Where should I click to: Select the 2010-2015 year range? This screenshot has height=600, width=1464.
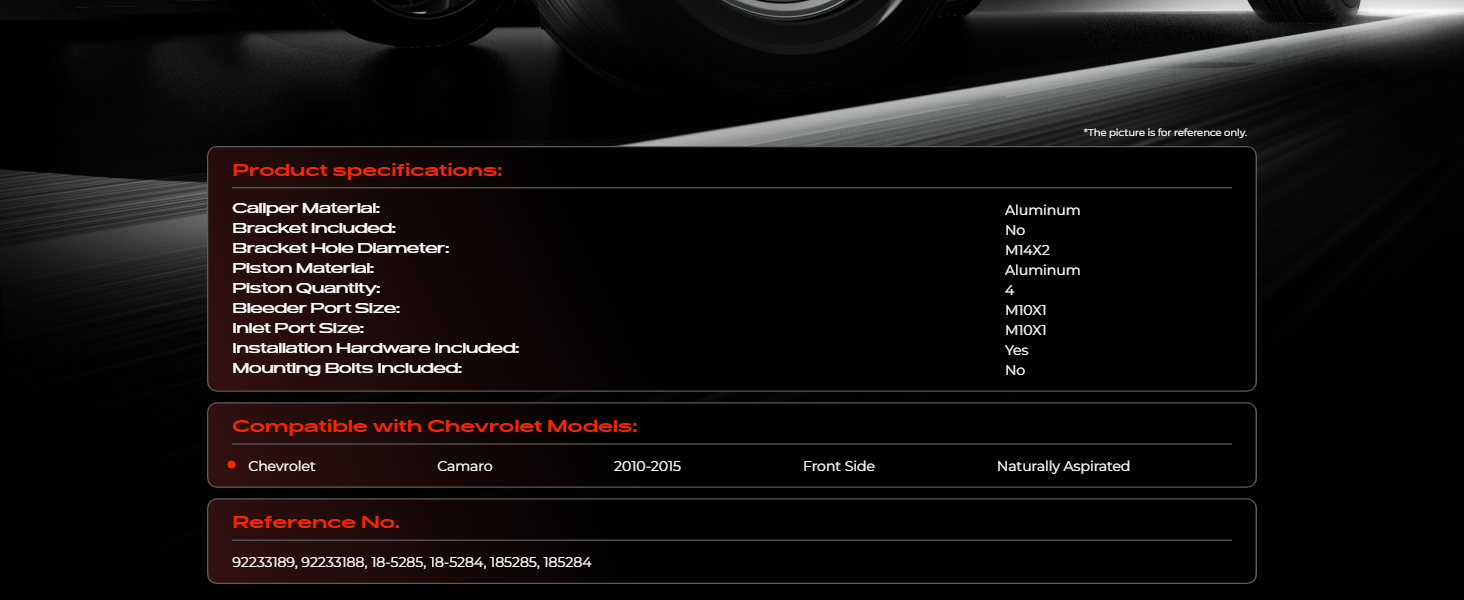(647, 466)
